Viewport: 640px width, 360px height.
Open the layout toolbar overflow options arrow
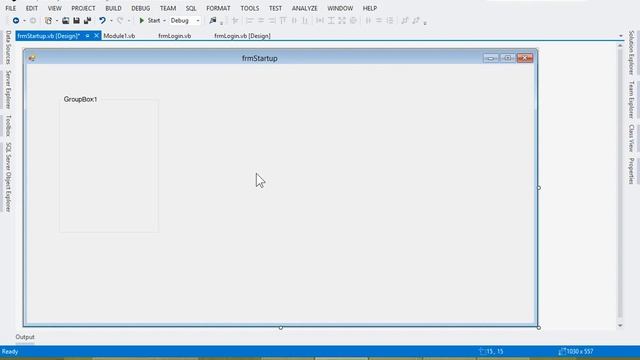point(425,23)
